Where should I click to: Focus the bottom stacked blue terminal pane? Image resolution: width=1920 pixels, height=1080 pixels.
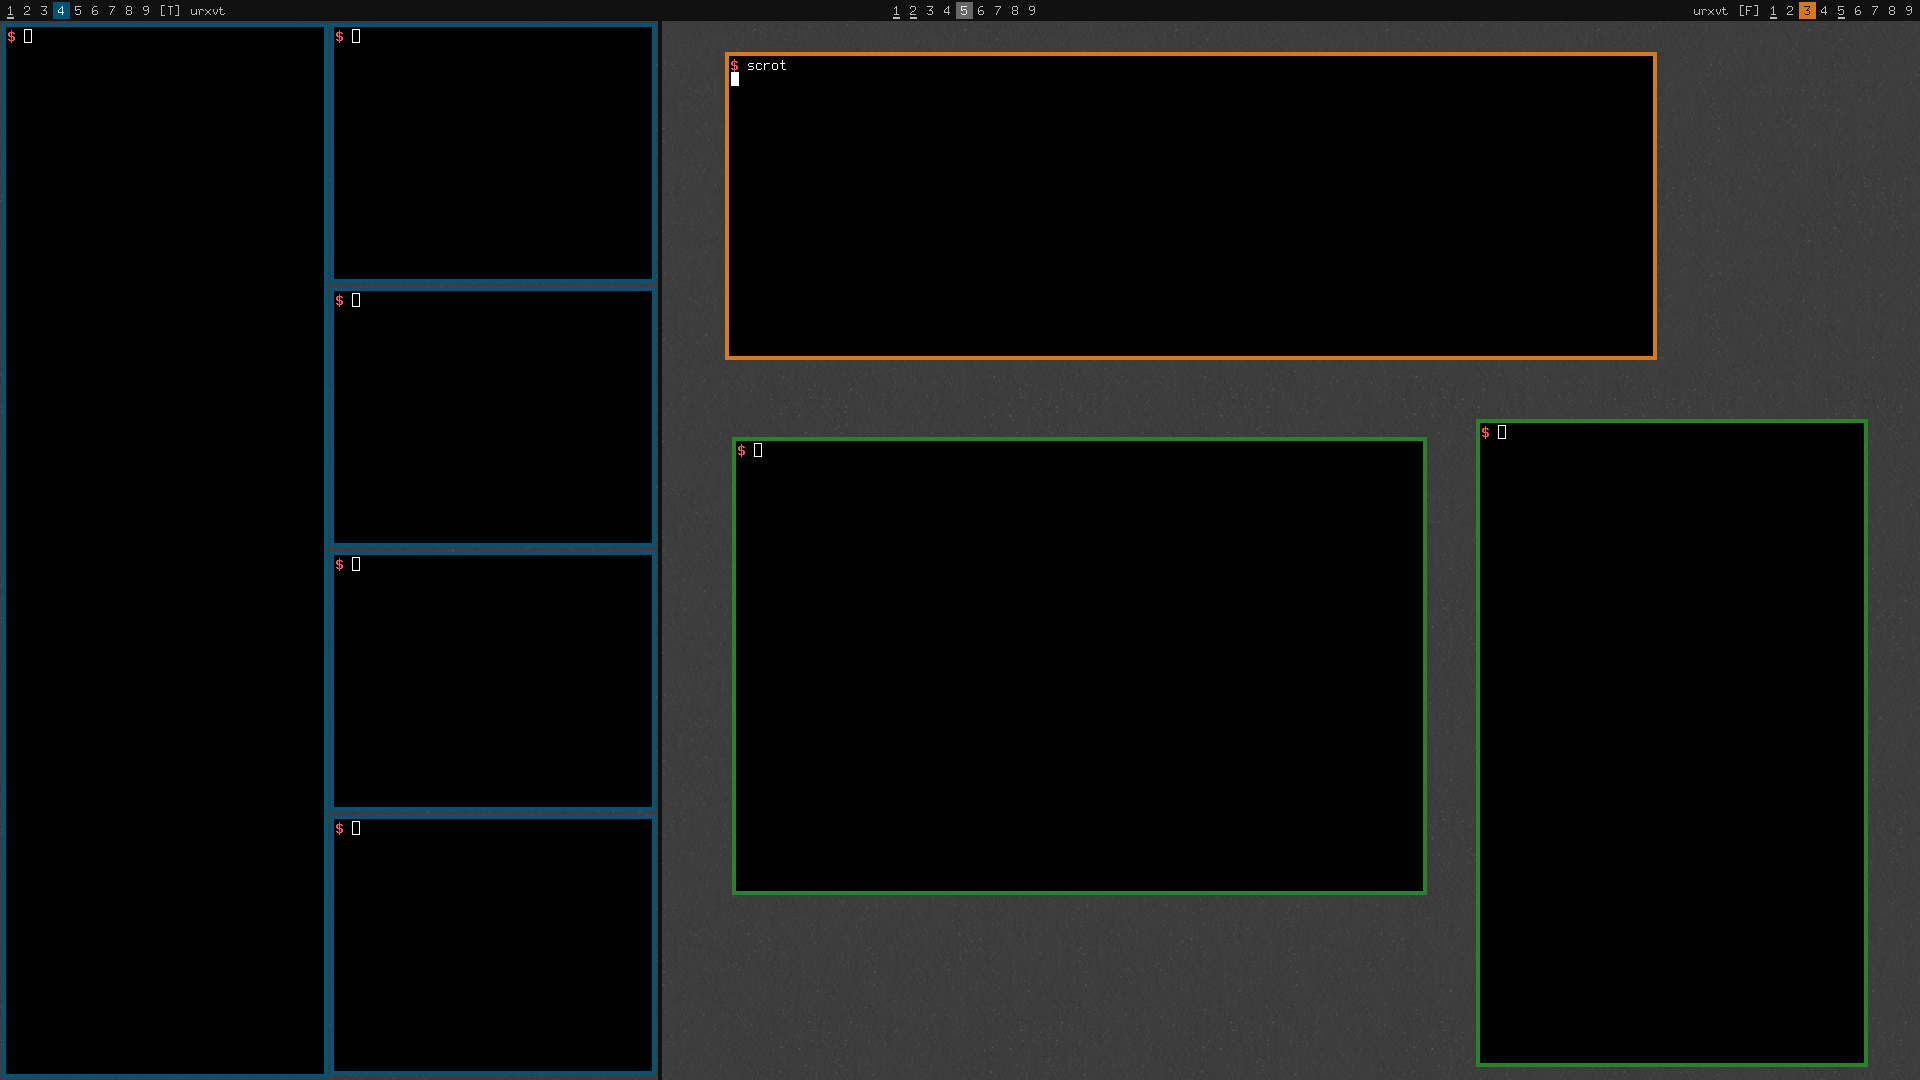pos(493,945)
